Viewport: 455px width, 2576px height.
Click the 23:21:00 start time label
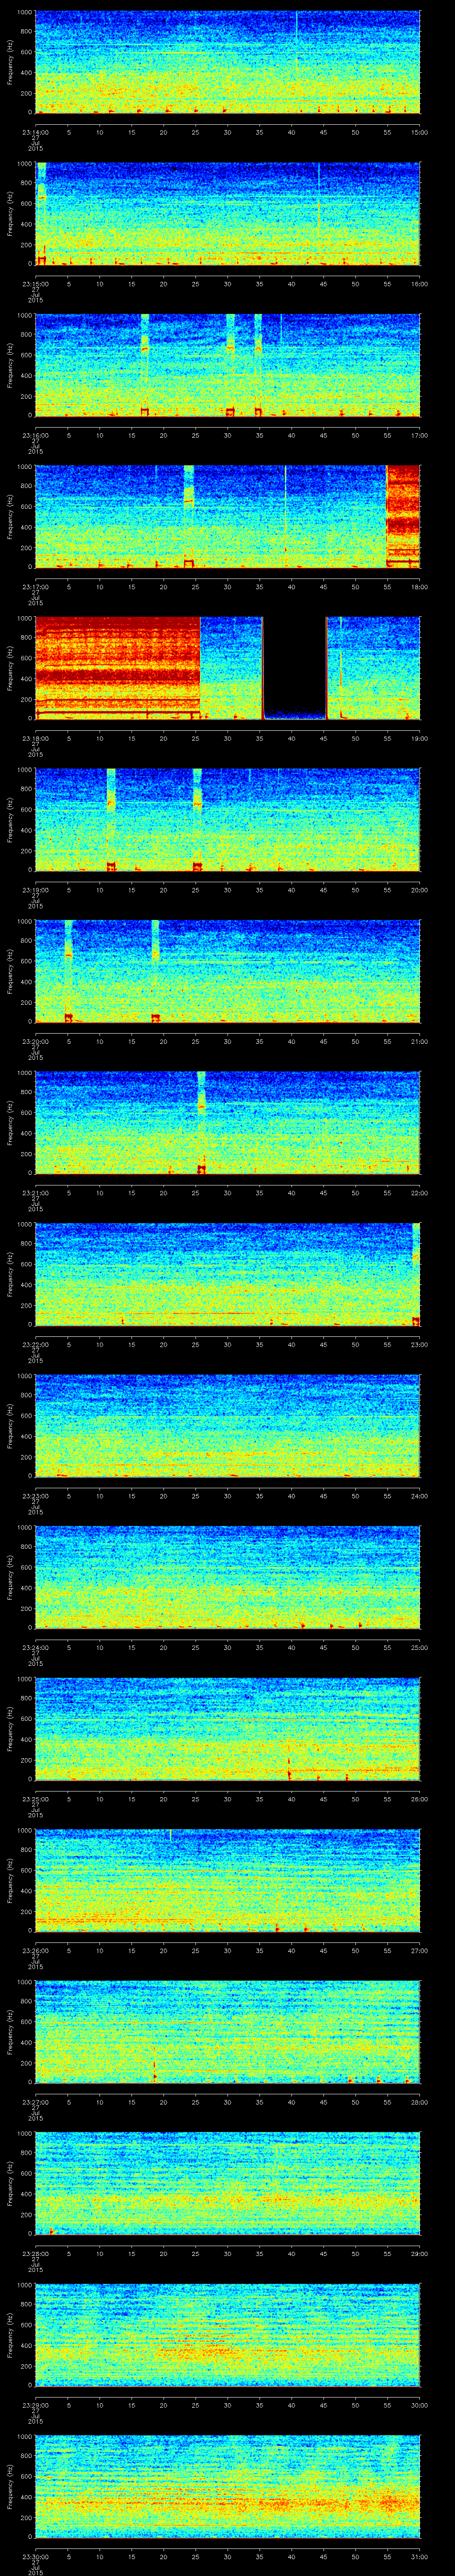tap(35, 1192)
